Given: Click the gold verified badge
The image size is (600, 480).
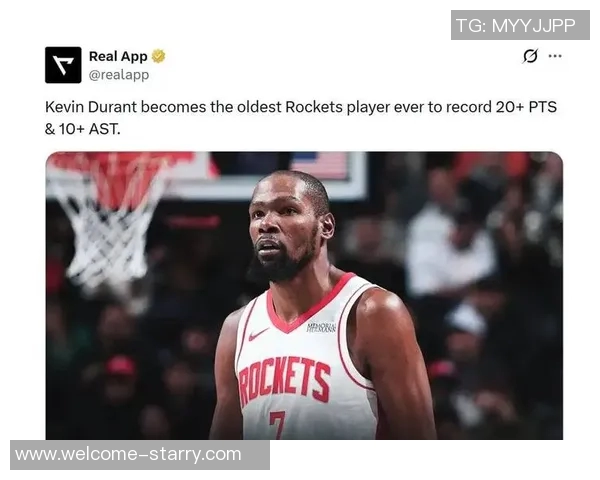Looking at the screenshot, I should [x=158, y=56].
